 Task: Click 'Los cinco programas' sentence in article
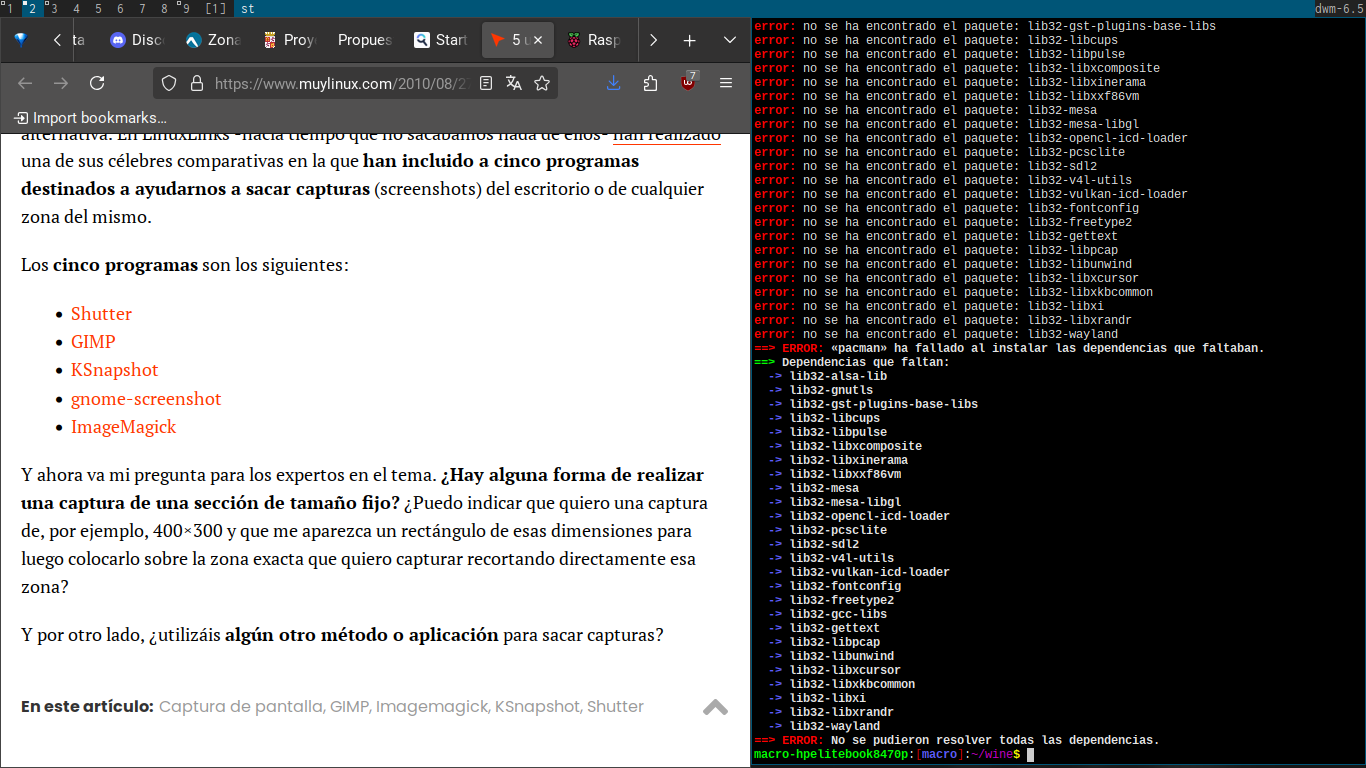184,265
